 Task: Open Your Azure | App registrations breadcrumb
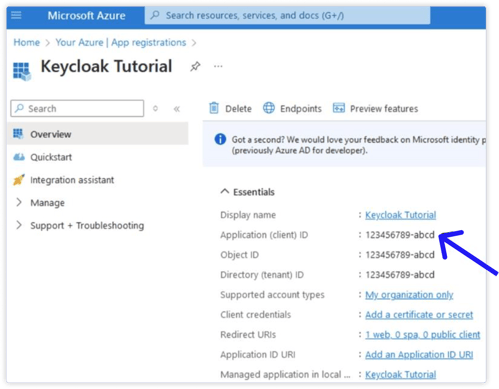click(x=121, y=43)
